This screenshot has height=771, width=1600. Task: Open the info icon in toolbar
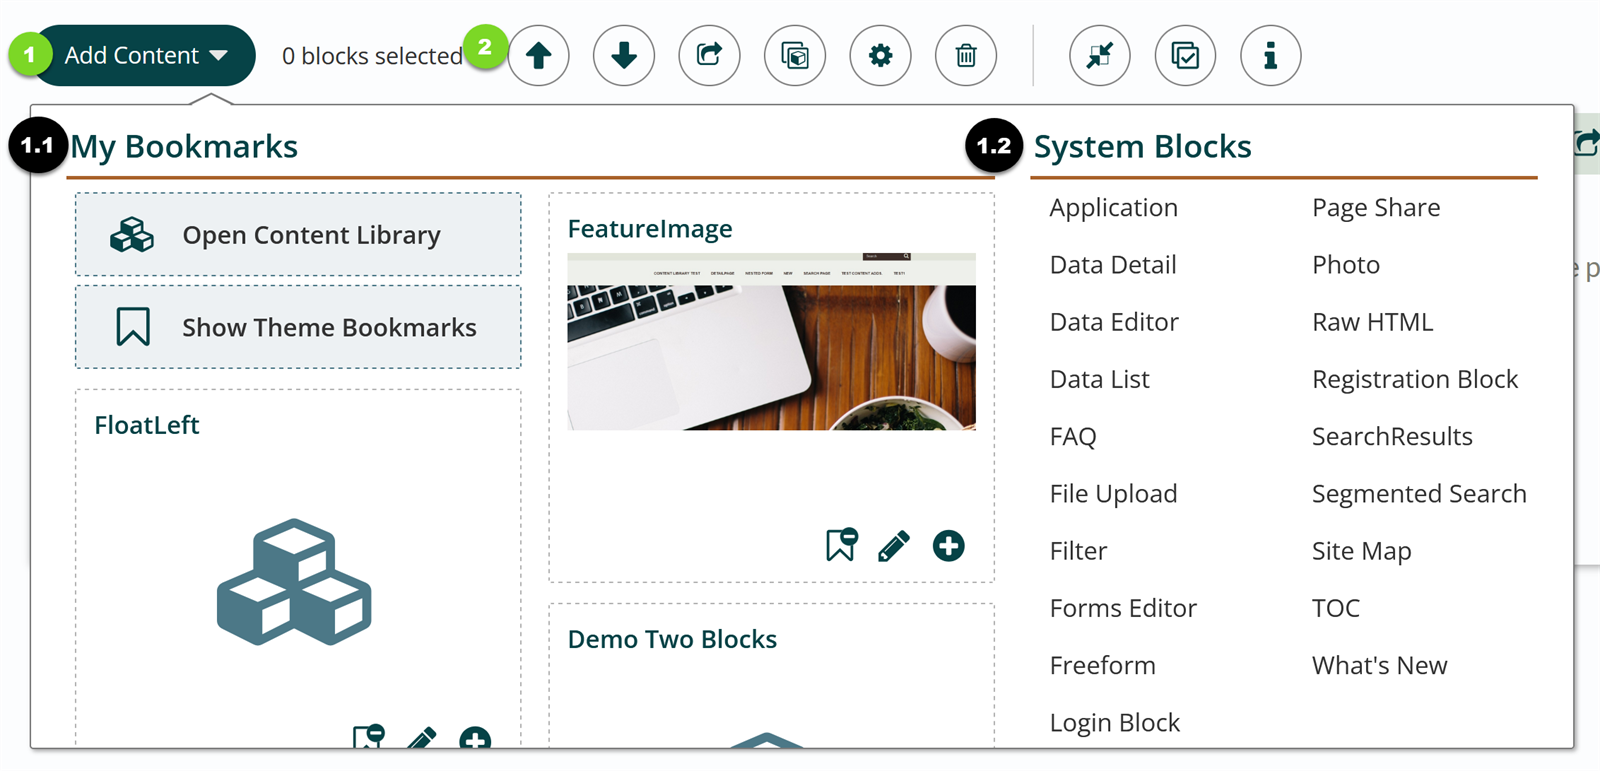1271,55
